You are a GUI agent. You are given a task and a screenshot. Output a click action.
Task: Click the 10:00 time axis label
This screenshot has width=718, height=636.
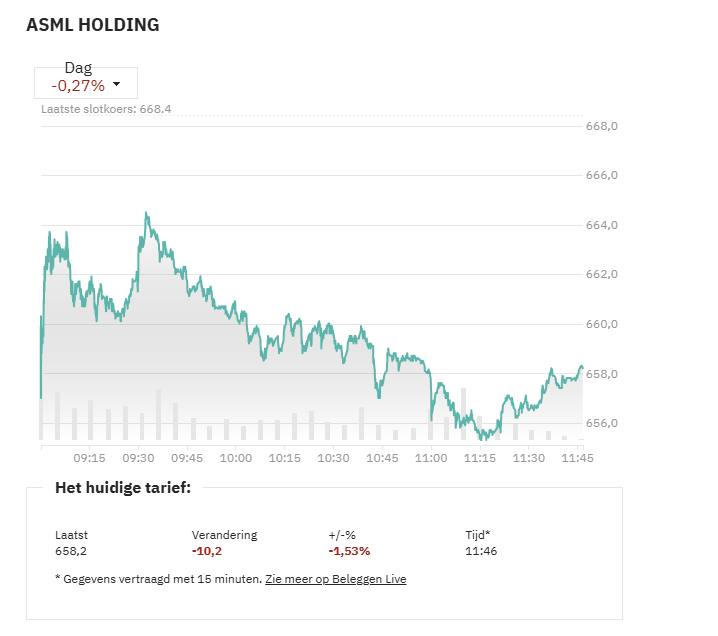point(236,457)
